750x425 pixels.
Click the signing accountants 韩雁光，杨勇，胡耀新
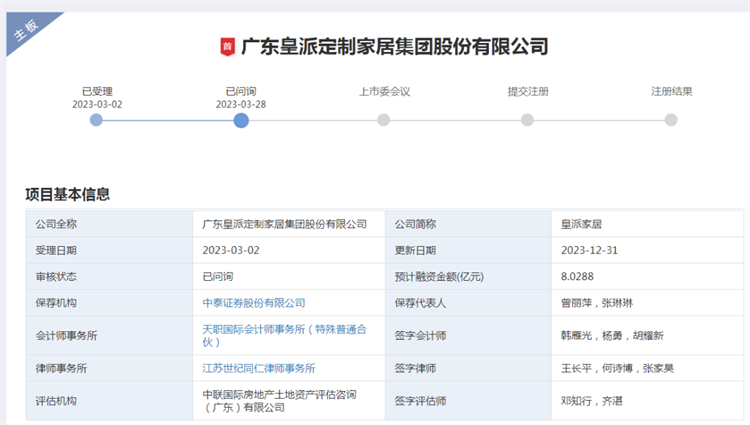pyautogui.click(x=612, y=336)
